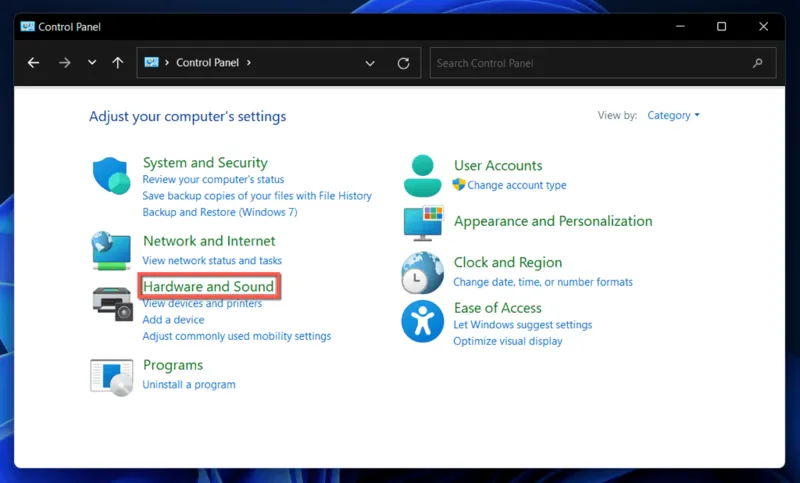Screen dimensions: 800x483
Task: Refresh the Control Panel view
Action: [x=403, y=63]
